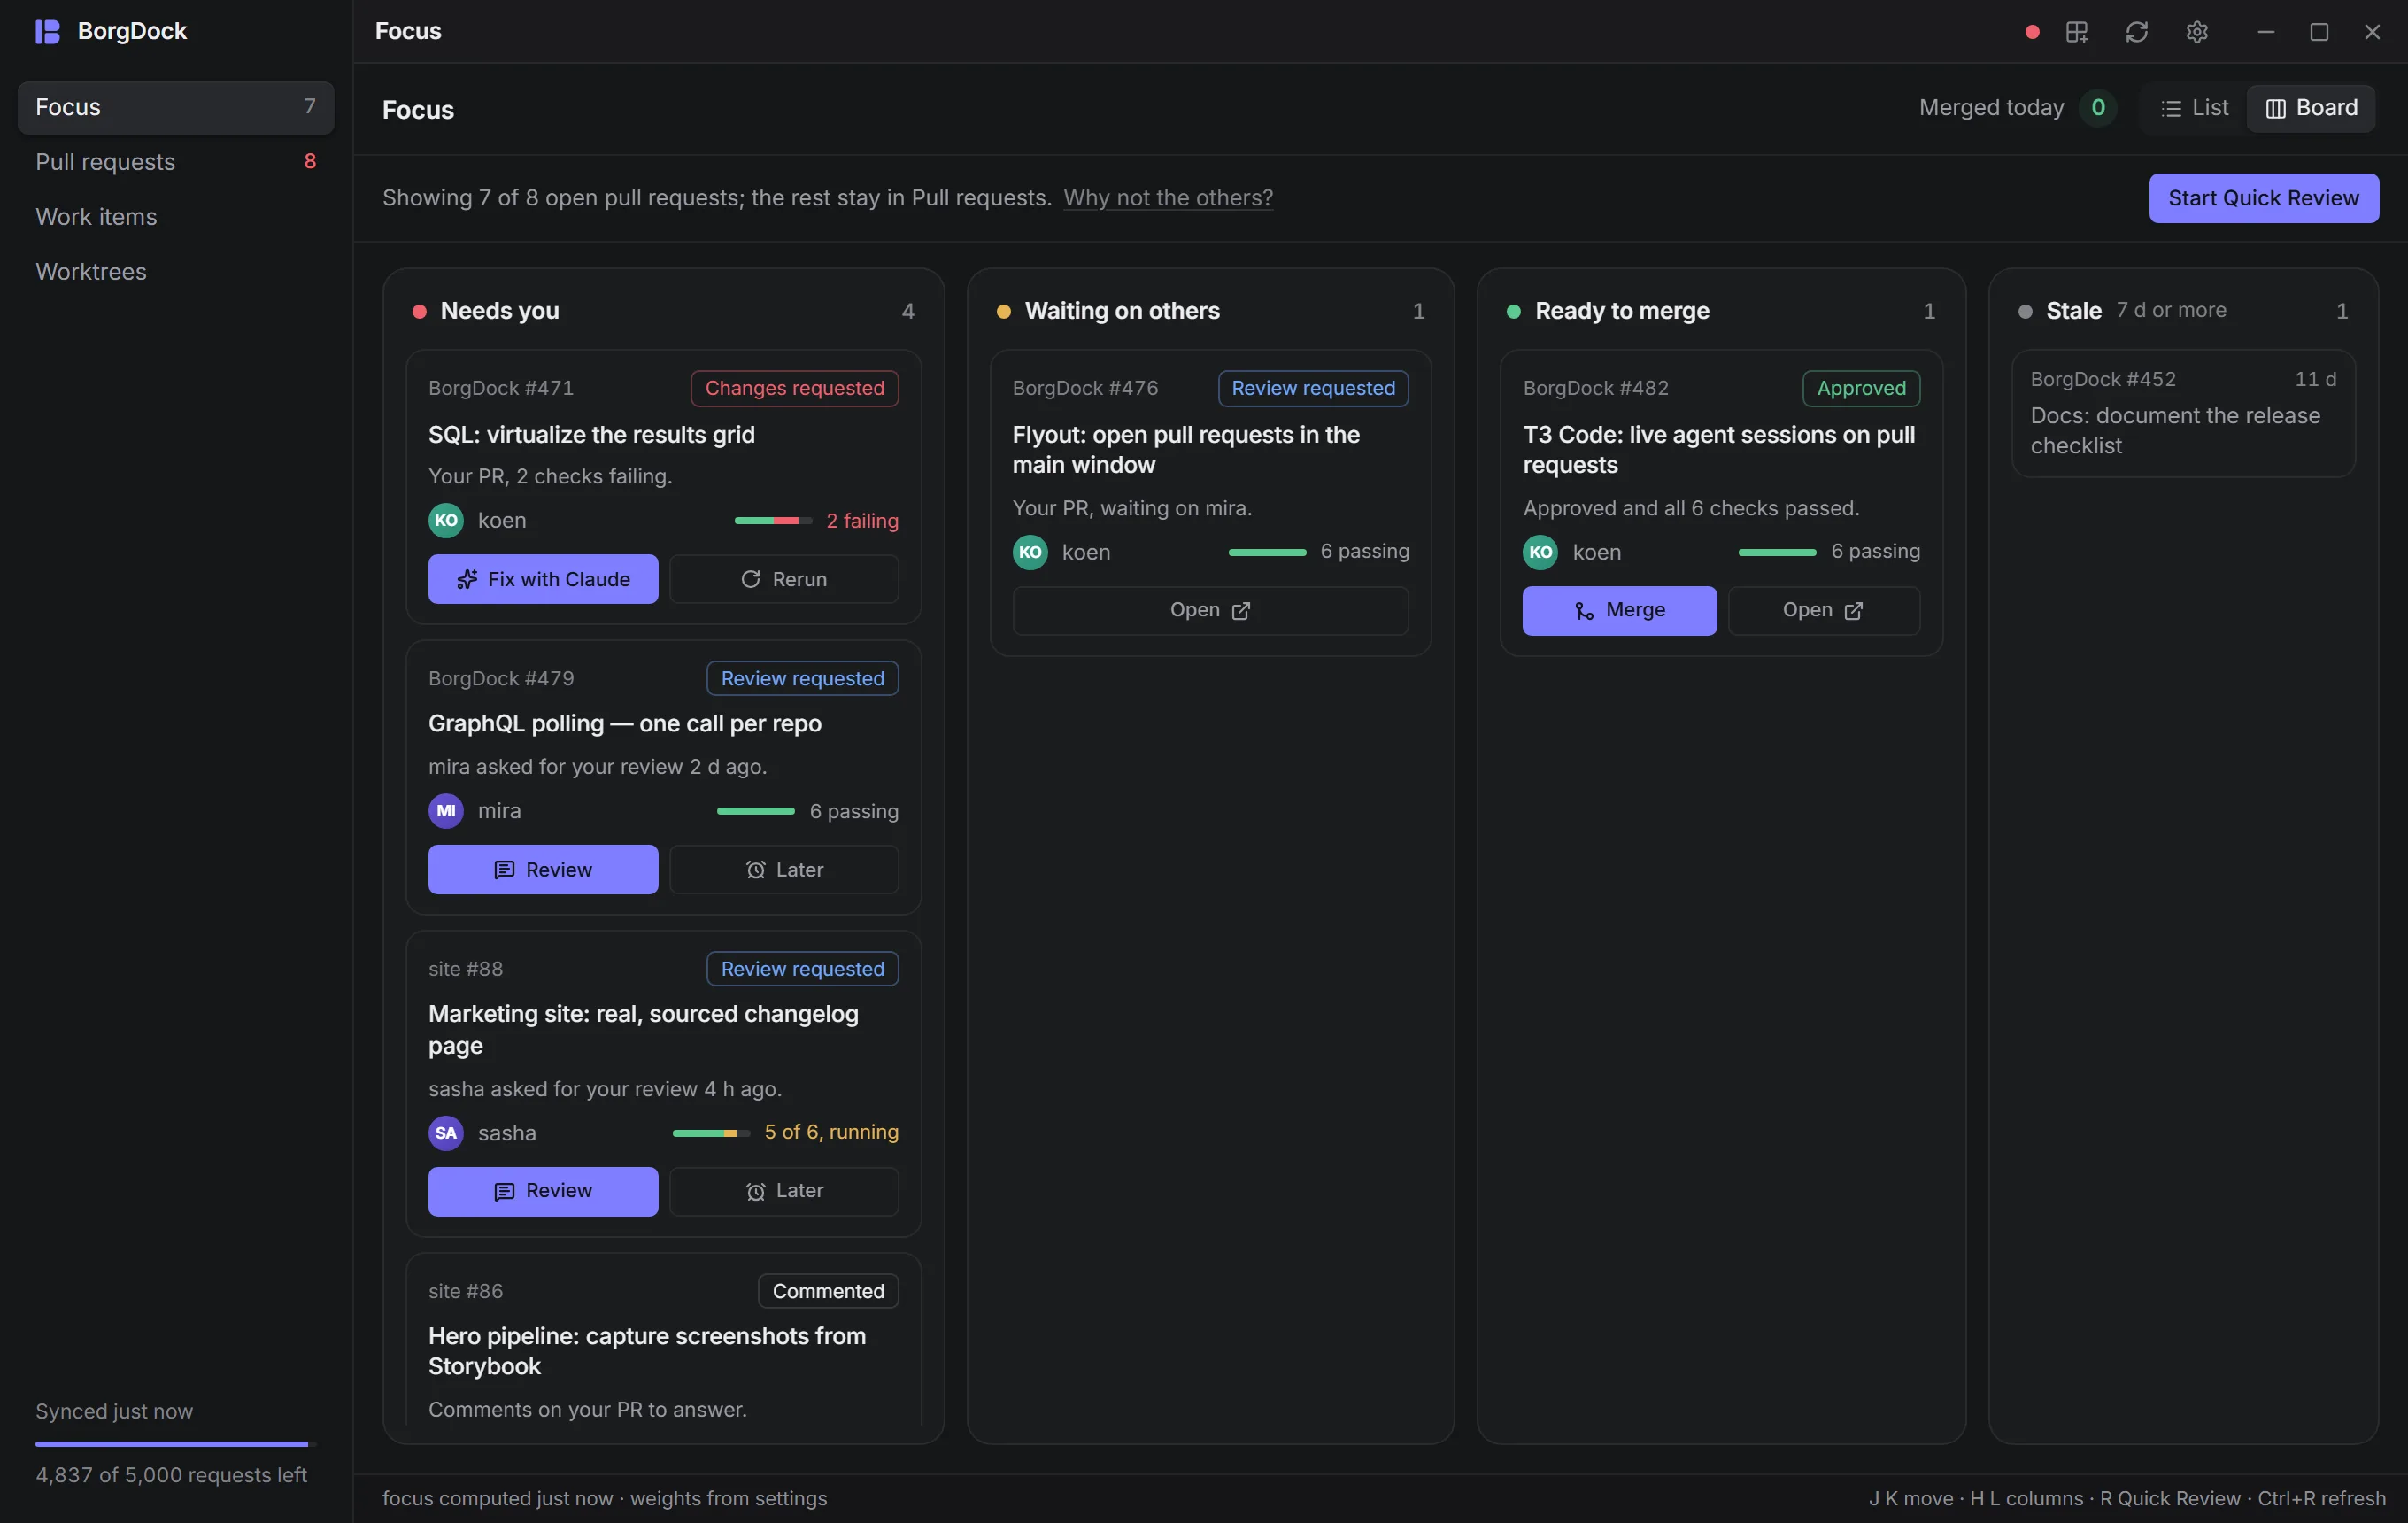This screenshot has height=1523, width=2408.
Task: Review GraphQL polling PR #479
Action: (x=543, y=870)
